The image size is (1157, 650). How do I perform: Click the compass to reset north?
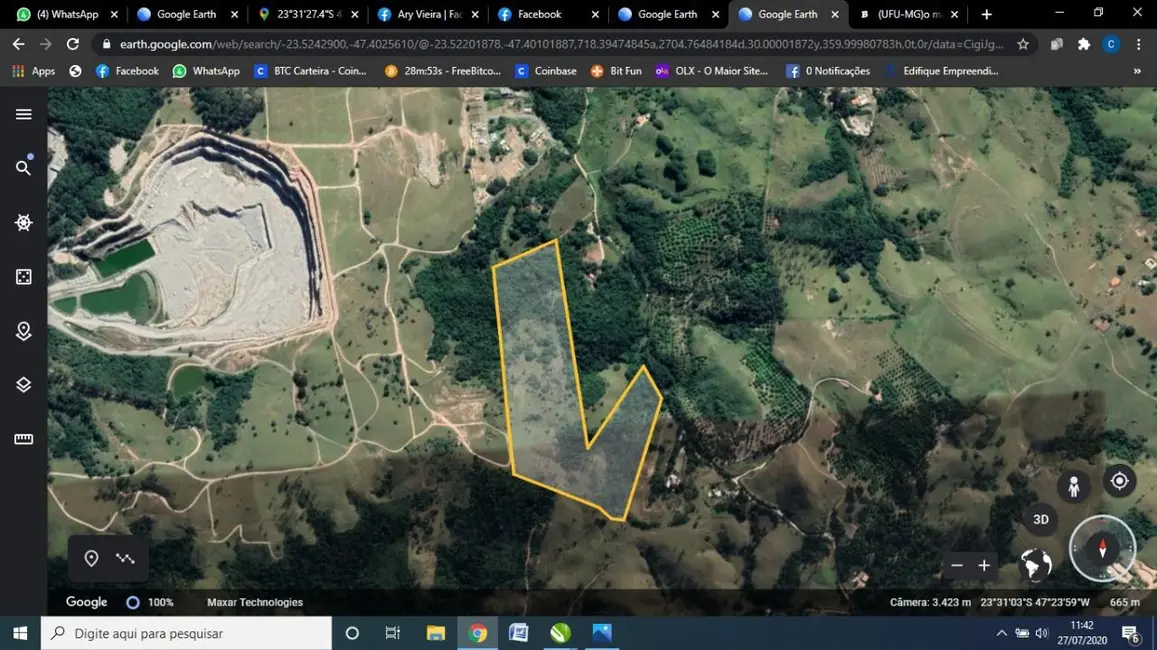click(x=1103, y=548)
